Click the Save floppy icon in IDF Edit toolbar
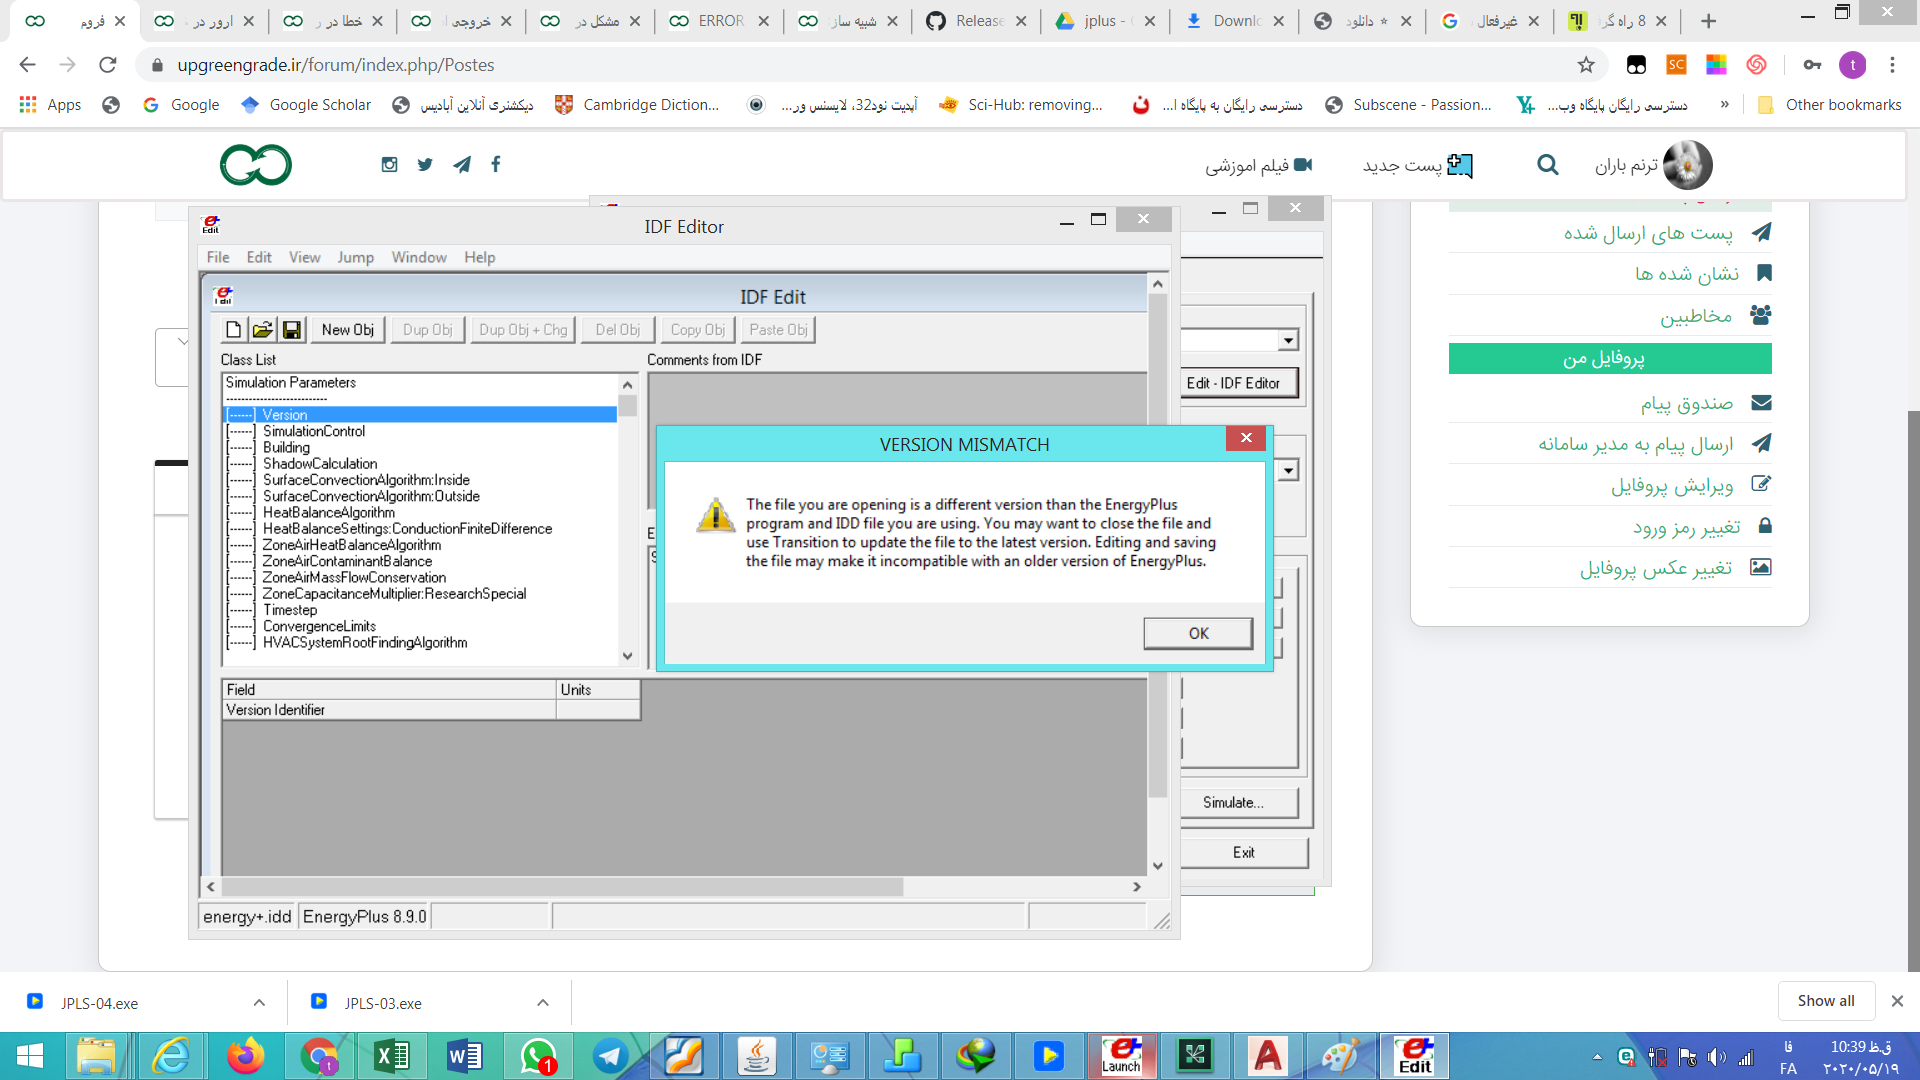The height and width of the screenshot is (1080, 1920). pyautogui.click(x=292, y=330)
